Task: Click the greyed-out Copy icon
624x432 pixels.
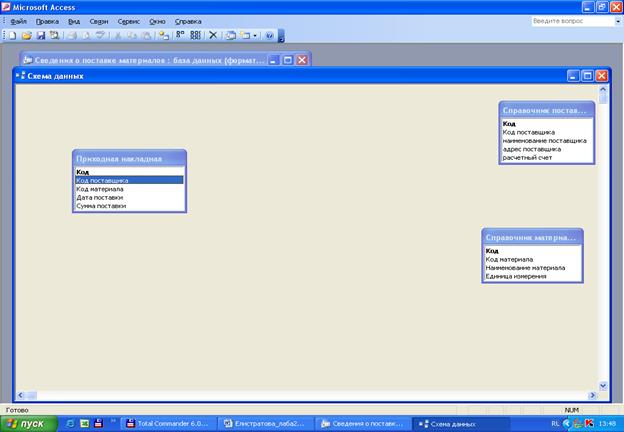Action: click(x=132, y=36)
